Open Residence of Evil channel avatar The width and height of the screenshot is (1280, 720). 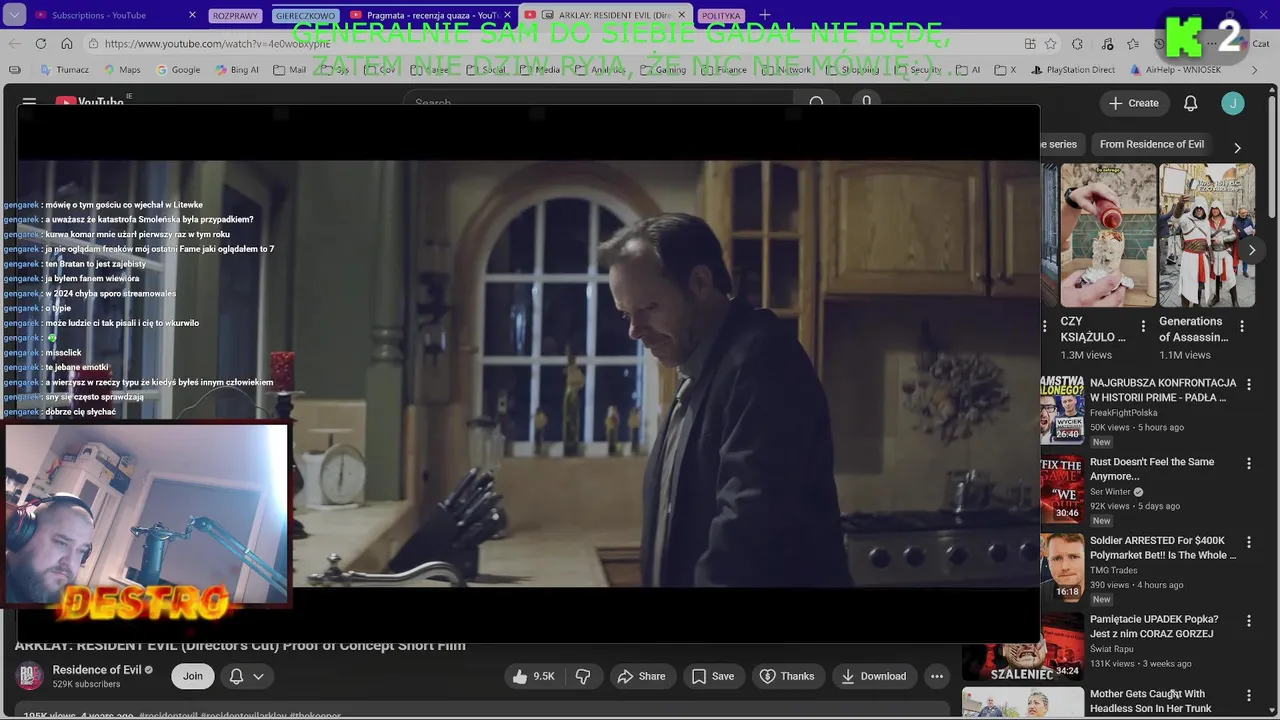(30, 676)
